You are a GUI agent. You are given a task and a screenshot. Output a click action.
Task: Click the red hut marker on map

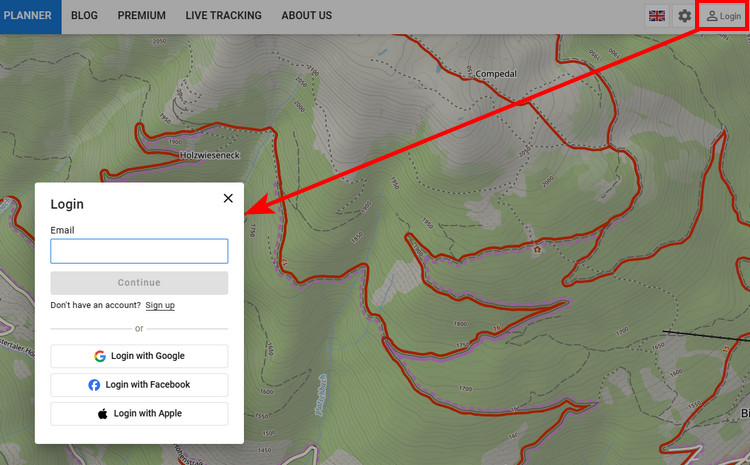tap(537, 249)
